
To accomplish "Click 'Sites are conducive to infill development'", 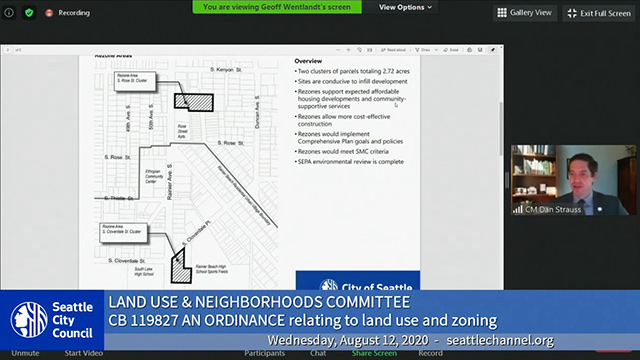I will click(353, 81).
